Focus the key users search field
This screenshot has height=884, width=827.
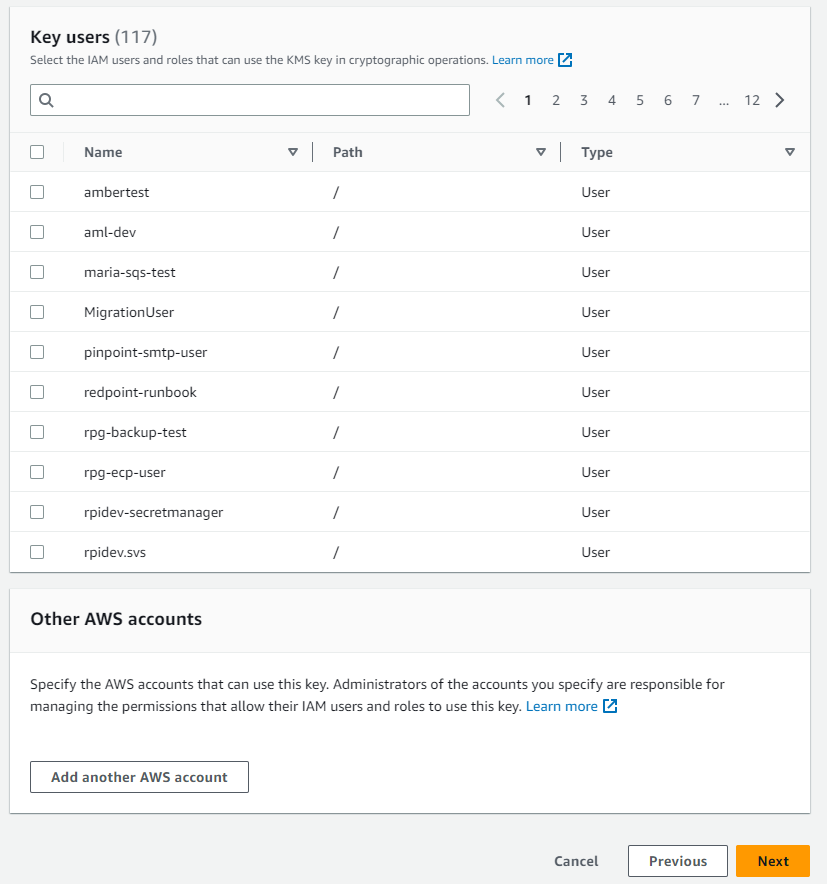pyautogui.click(x=260, y=100)
